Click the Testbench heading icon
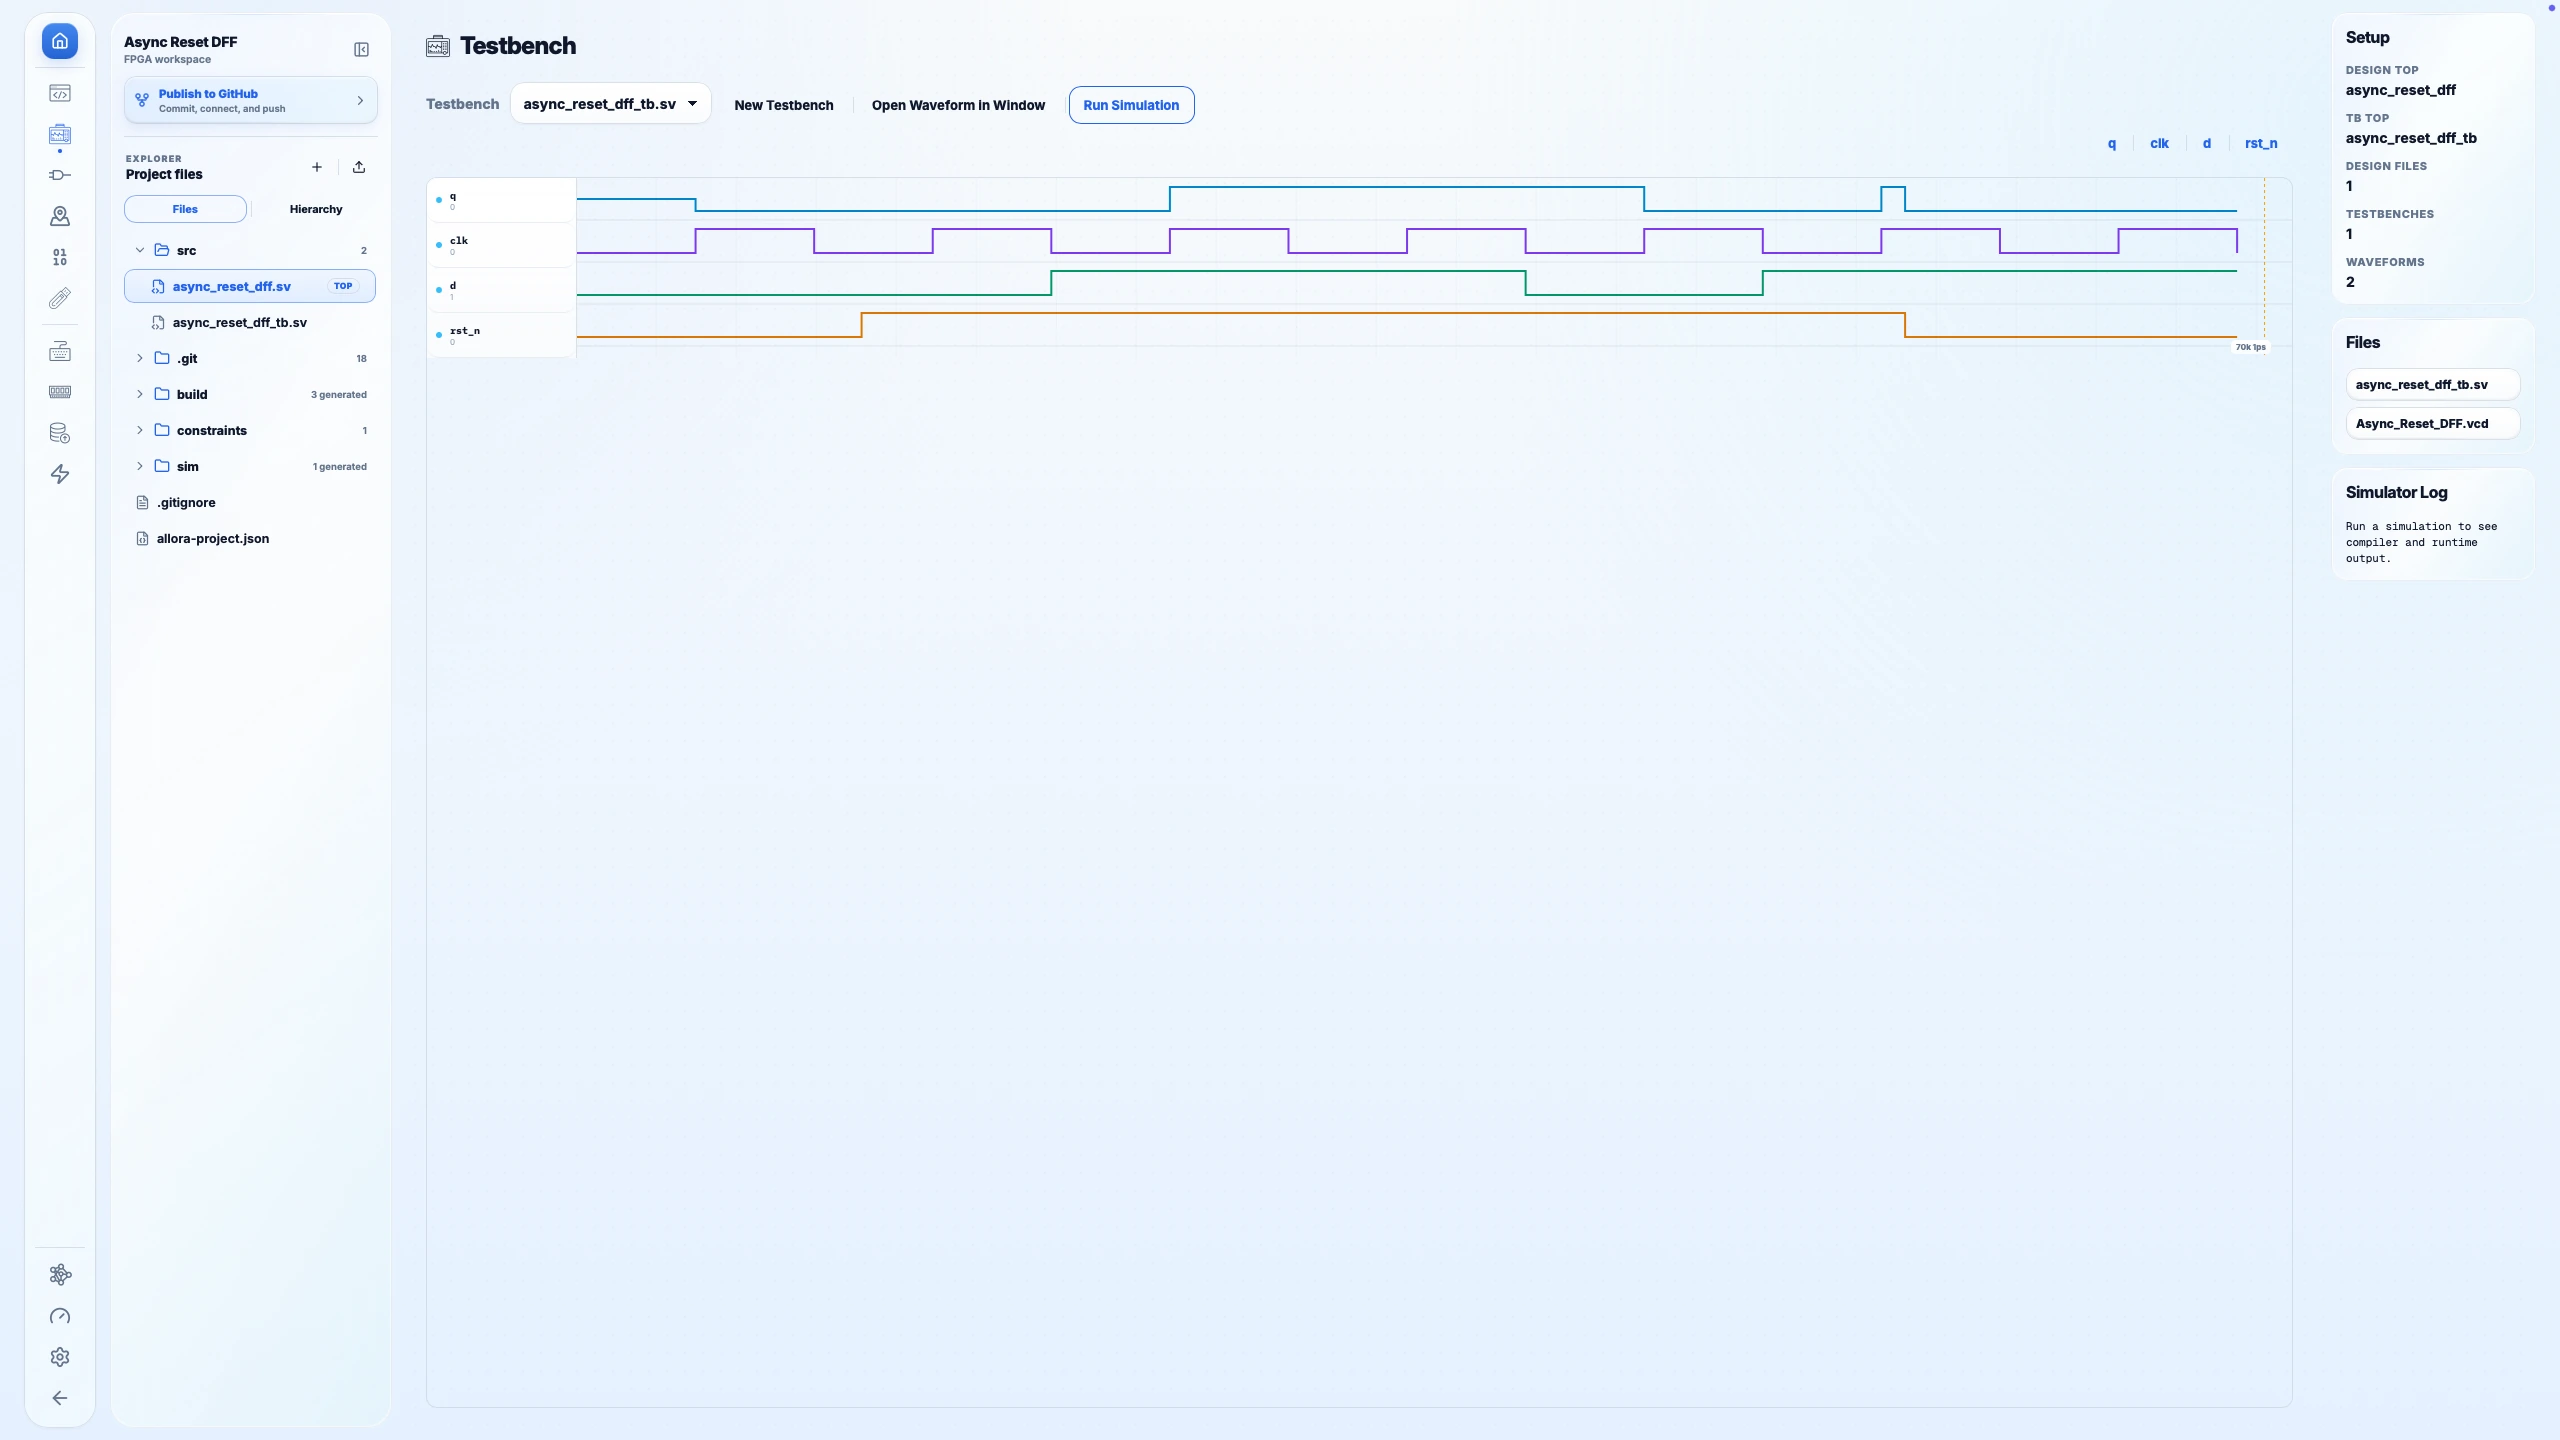The image size is (2560, 1440). tap(438, 46)
